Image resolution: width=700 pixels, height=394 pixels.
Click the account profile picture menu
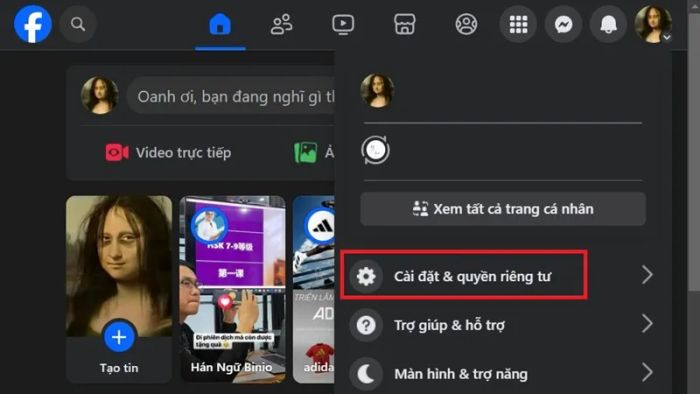[653, 24]
